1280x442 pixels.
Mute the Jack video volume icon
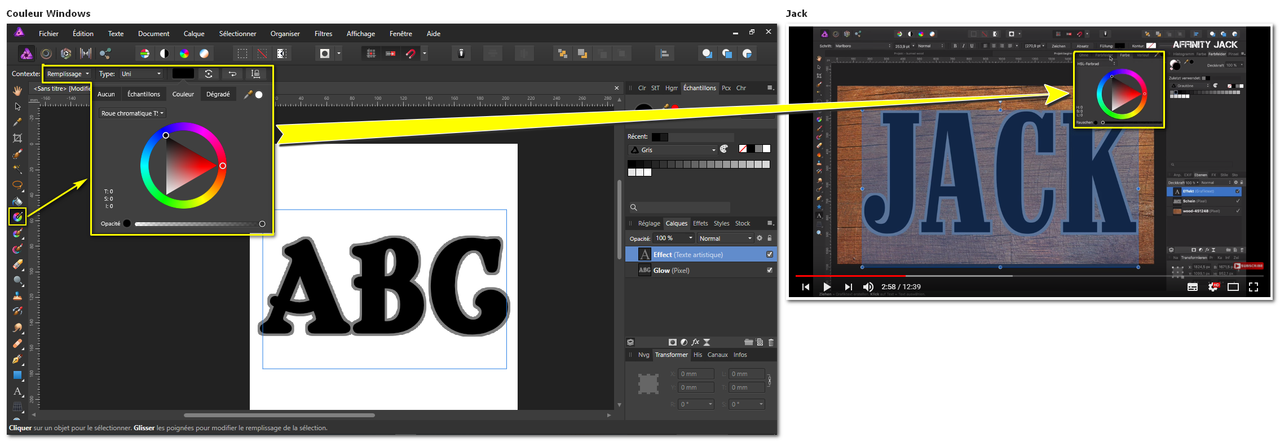coord(870,287)
